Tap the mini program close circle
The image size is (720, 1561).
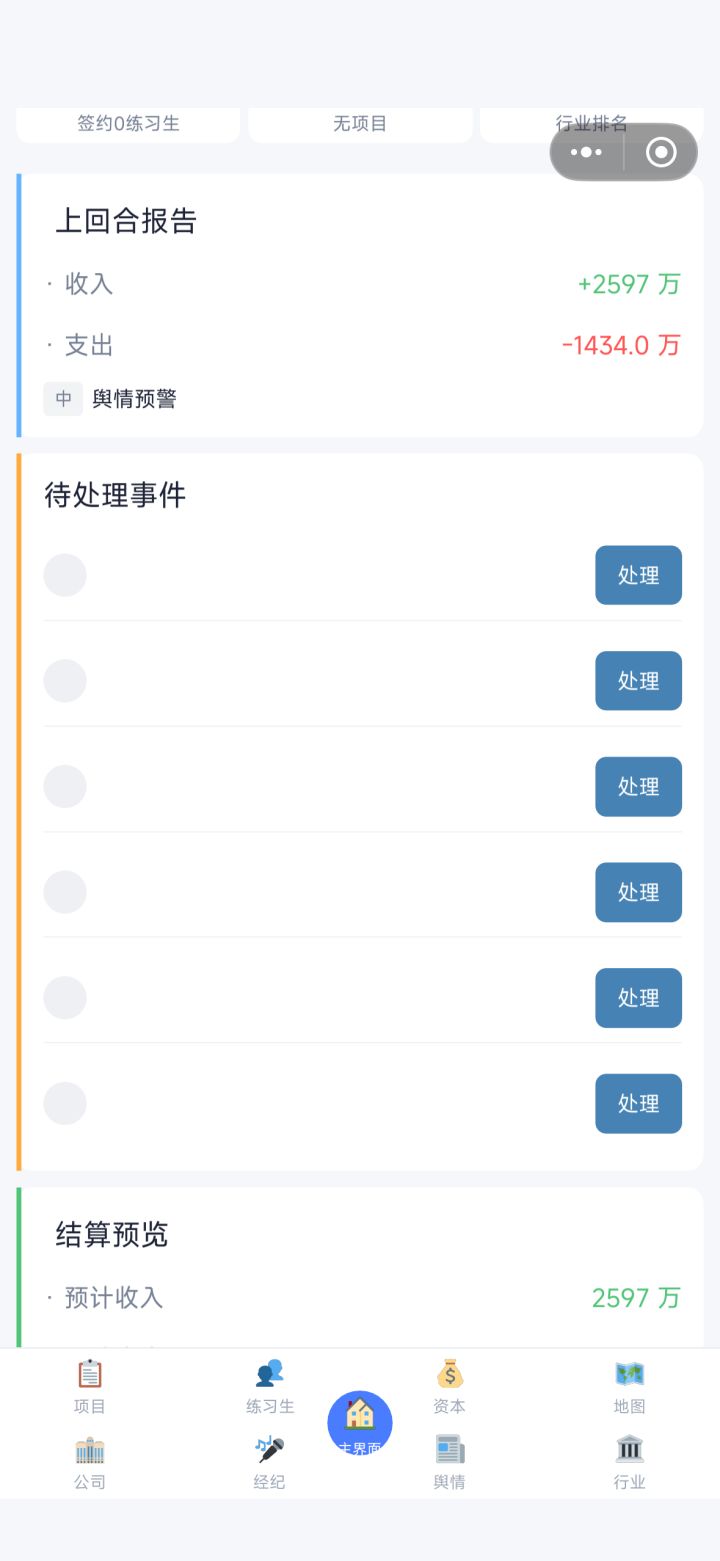tap(661, 152)
